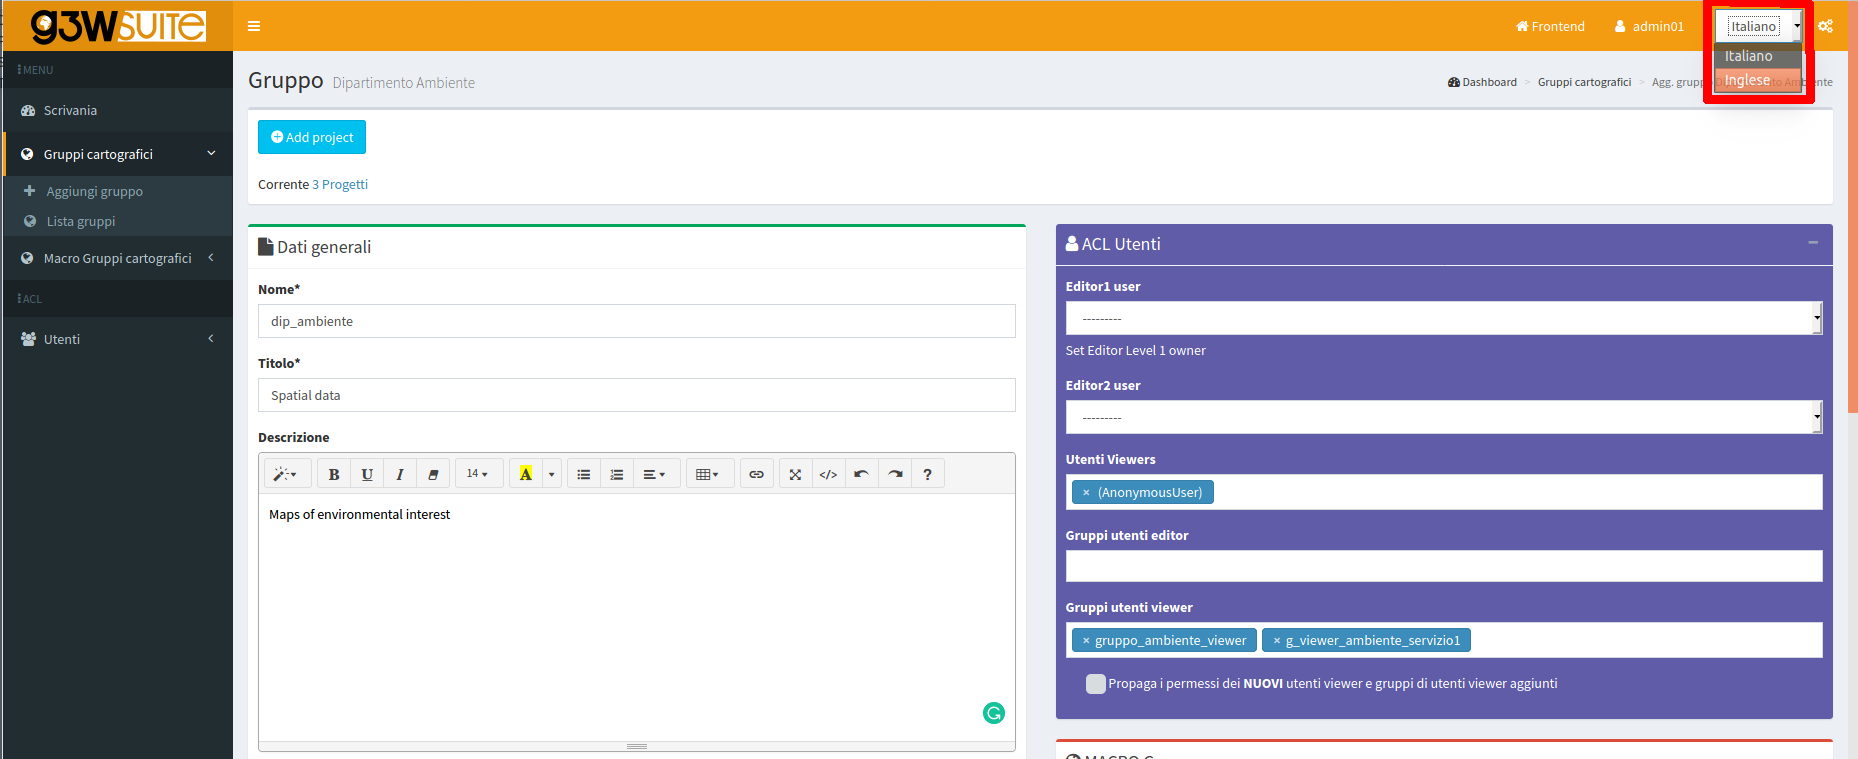
Task: Remove the gruppo_ambiente_viewer tag
Action: coord(1086,640)
